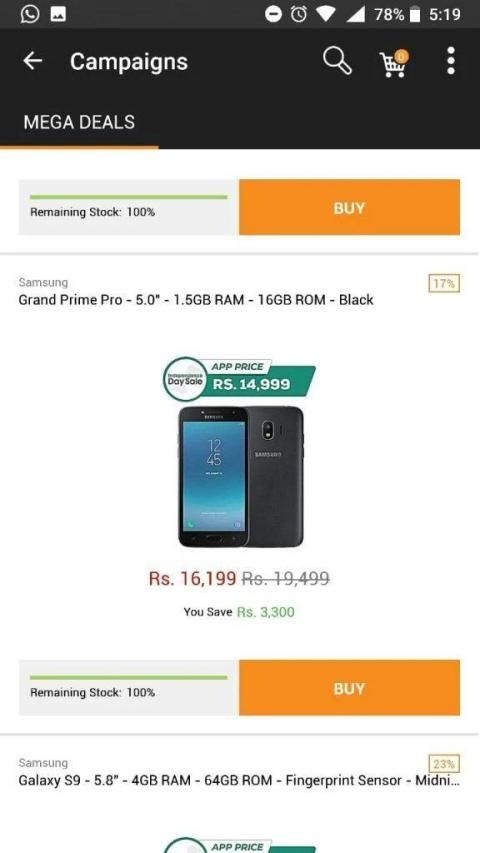Tap the Wi-Fi status icon

[325, 14]
